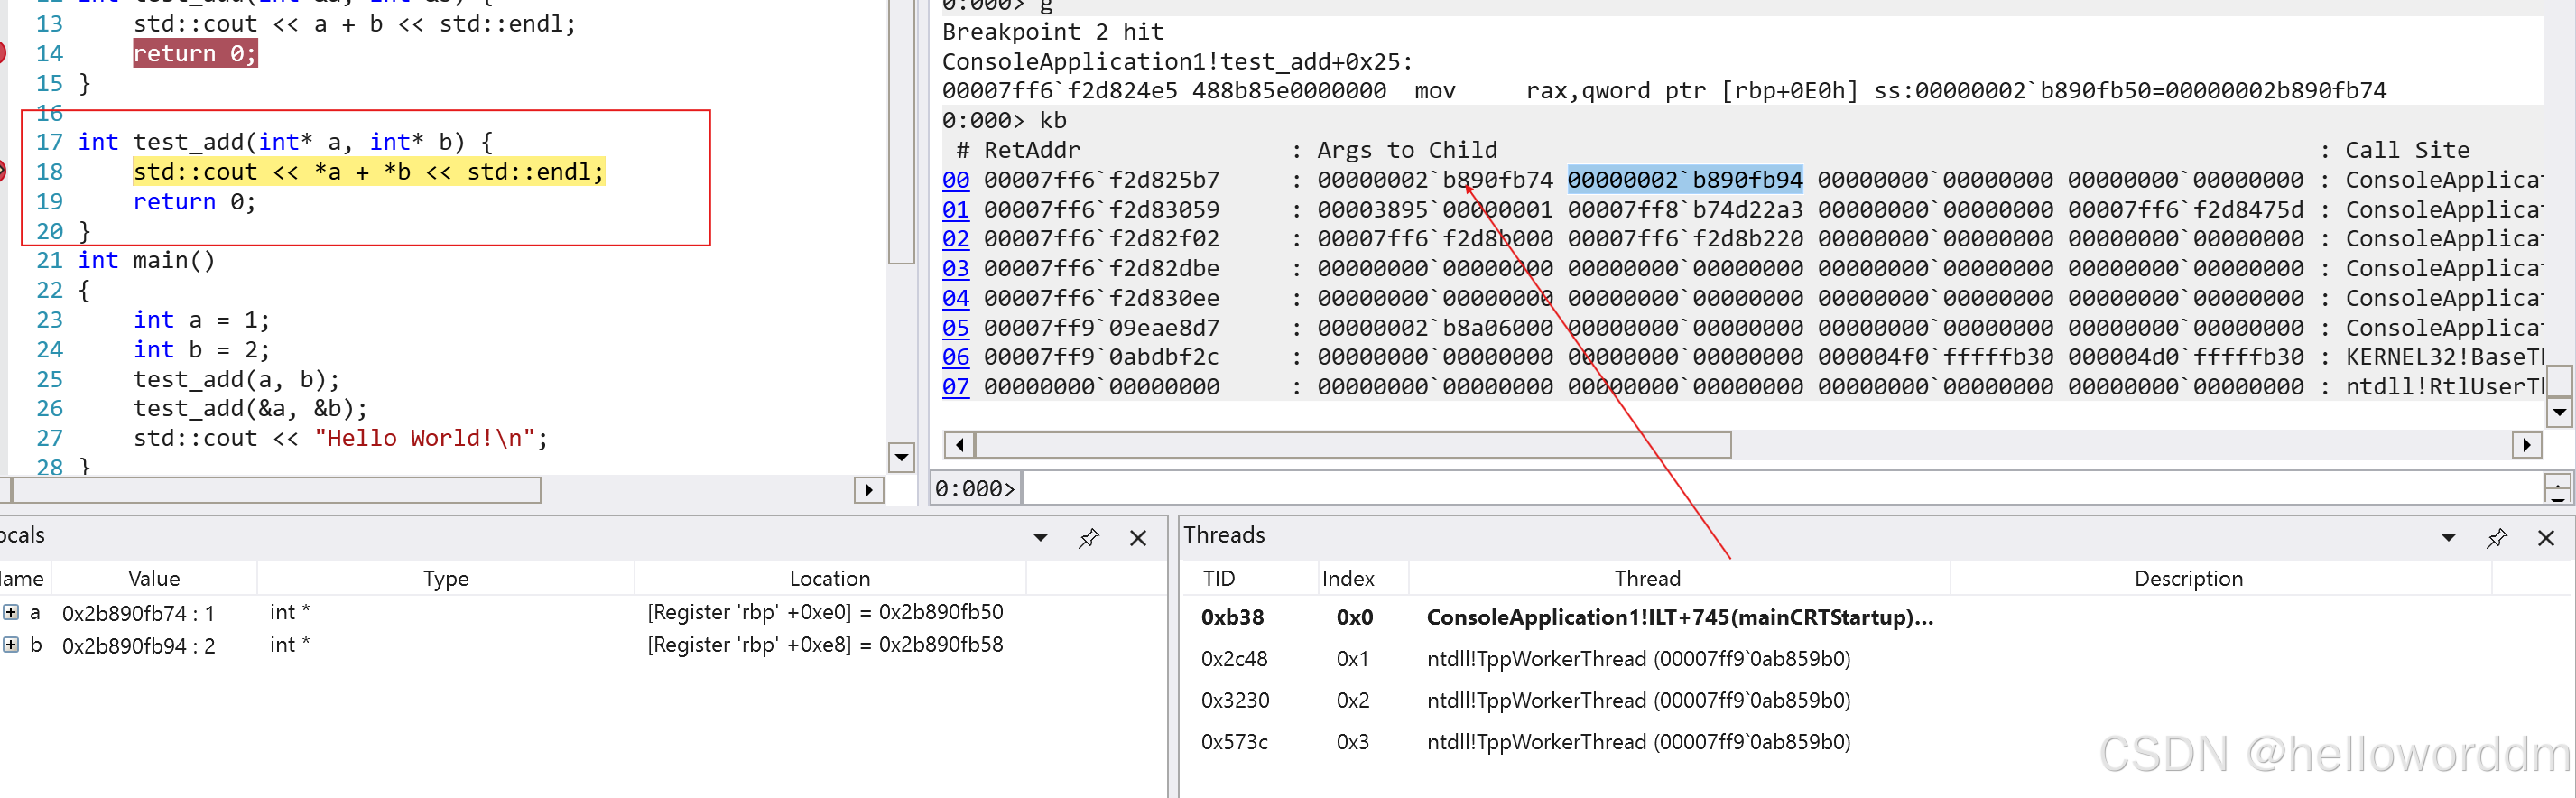Click the highlighted value 00000002`b890fb94
The image size is (2576, 798).
[x=1685, y=180]
